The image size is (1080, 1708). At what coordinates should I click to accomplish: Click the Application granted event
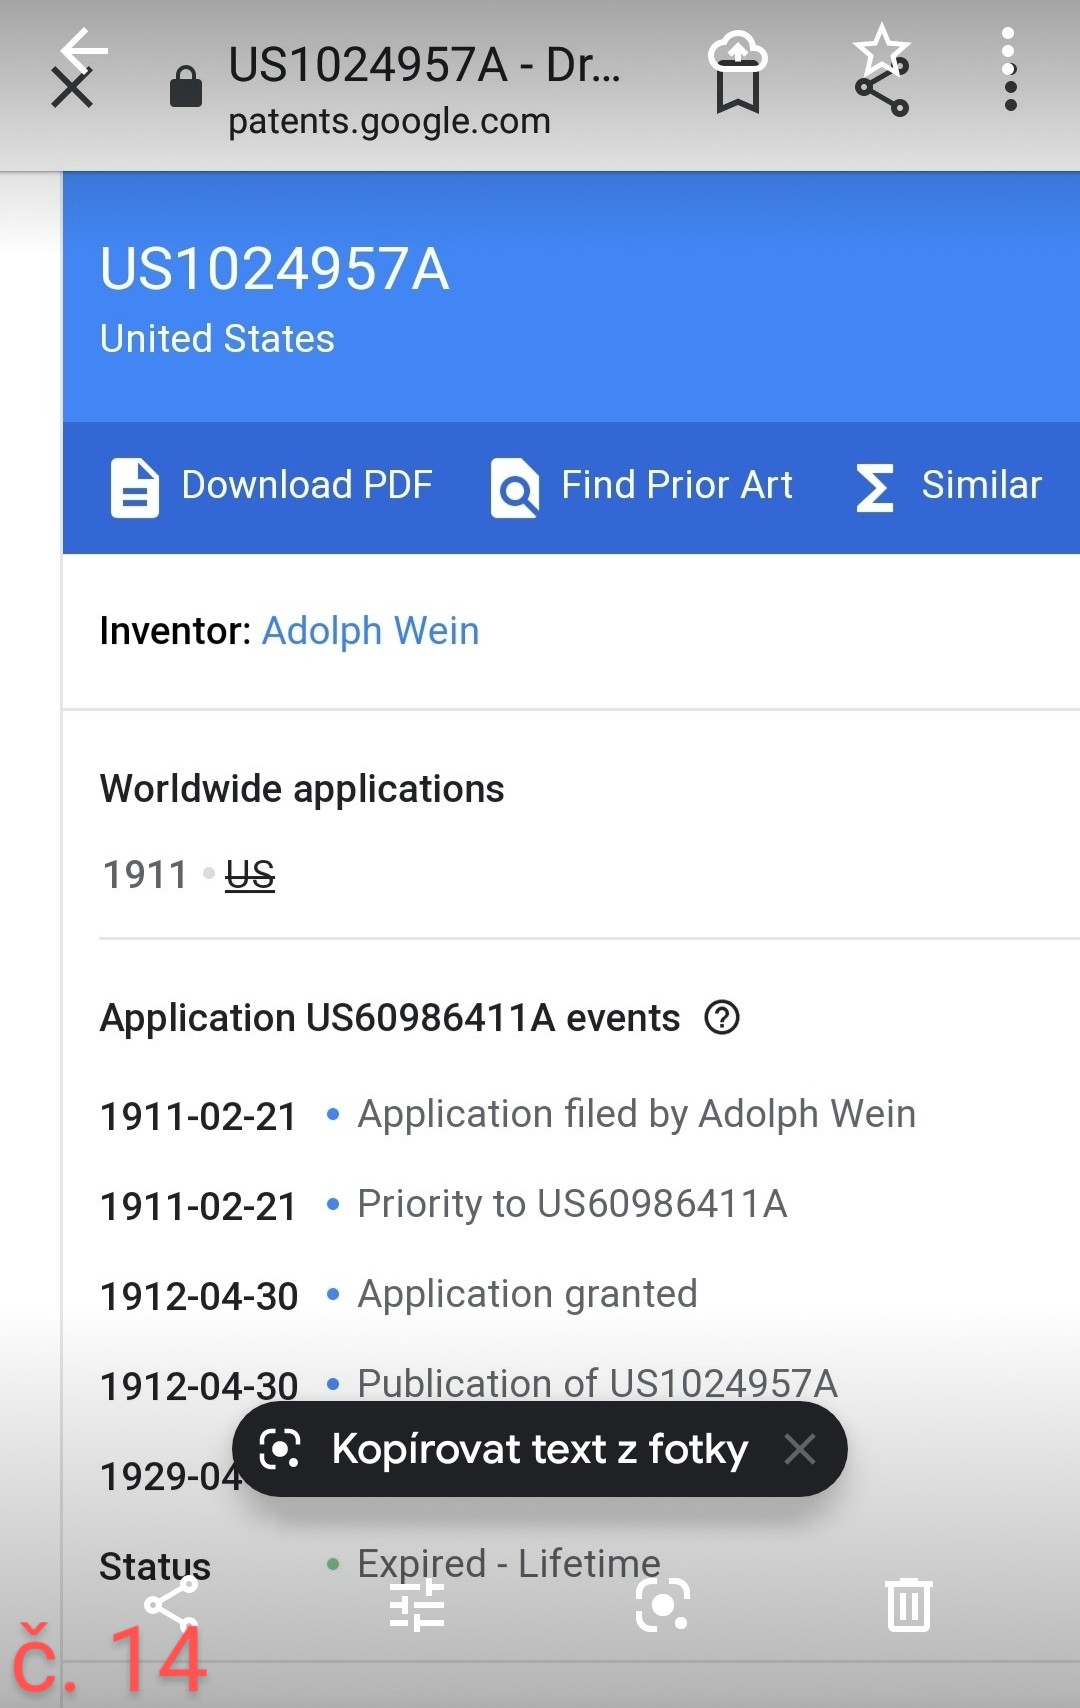527,1294
